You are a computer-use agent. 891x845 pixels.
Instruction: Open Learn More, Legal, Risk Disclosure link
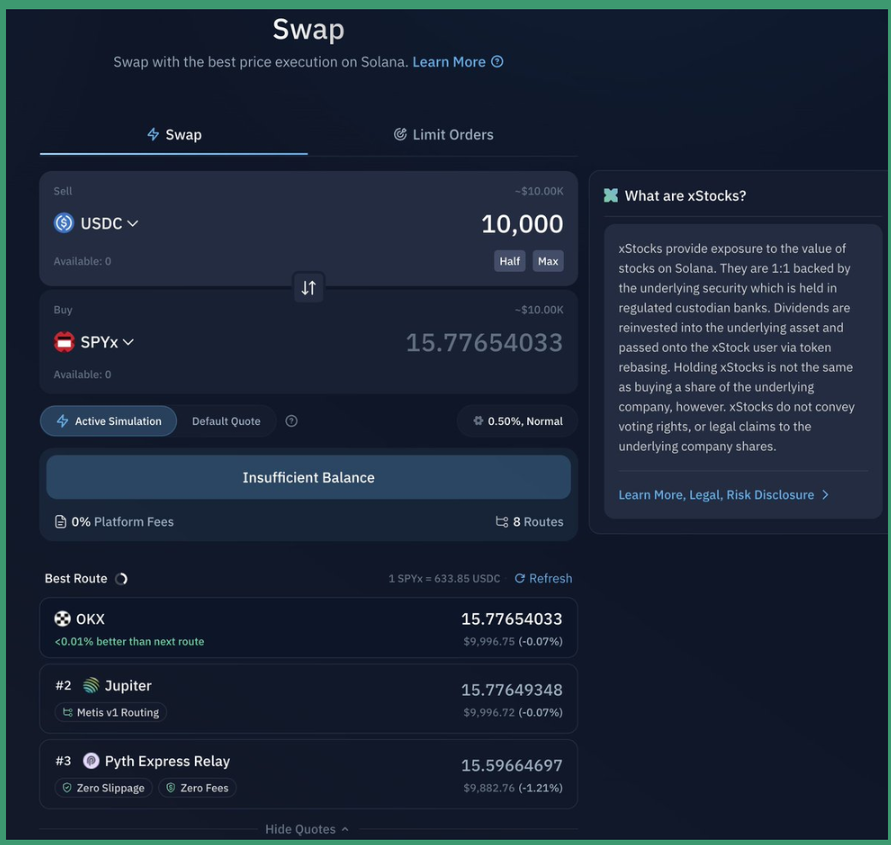pyautogui.click(x=723, y=495)
